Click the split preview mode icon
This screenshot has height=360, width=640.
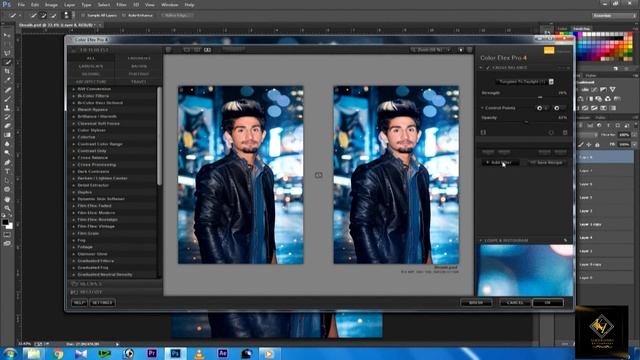point(197,50)
